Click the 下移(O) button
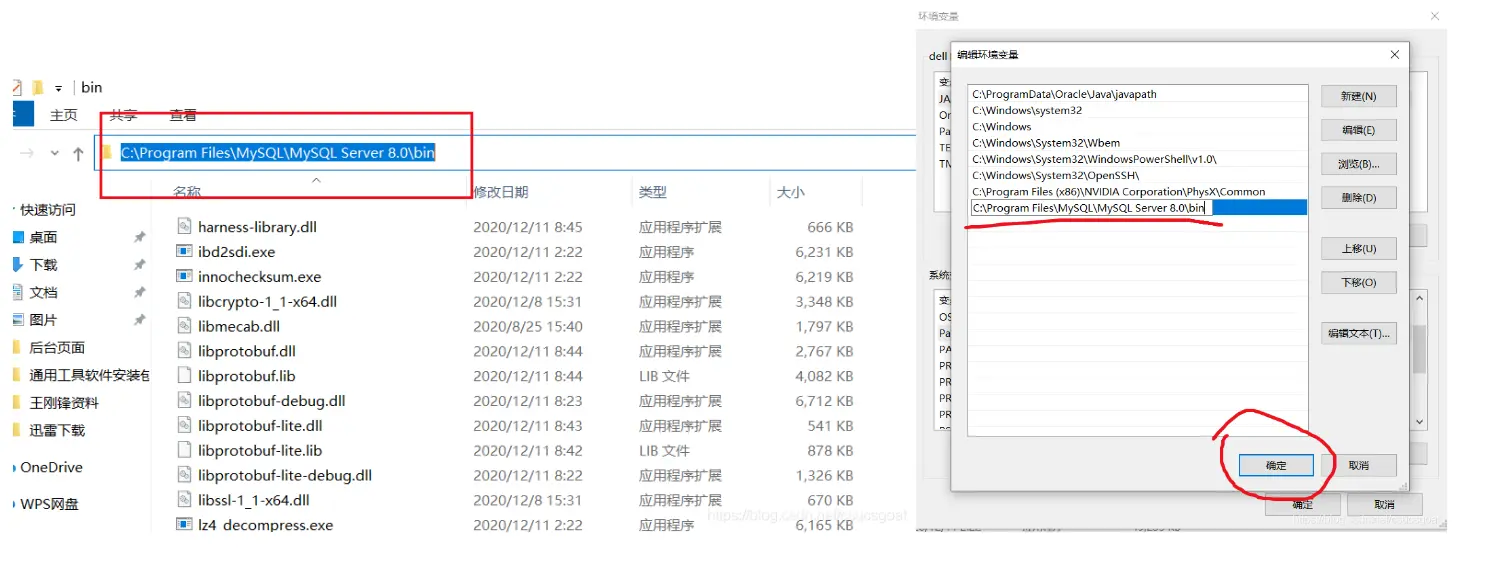Viewport: 1497px width, 575px height. coord(1358,283)
